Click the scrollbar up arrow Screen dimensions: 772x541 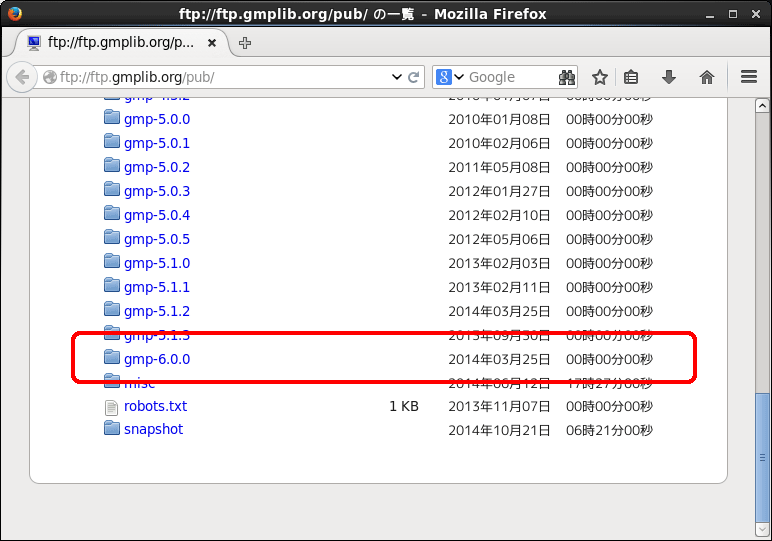pos(762,105)
